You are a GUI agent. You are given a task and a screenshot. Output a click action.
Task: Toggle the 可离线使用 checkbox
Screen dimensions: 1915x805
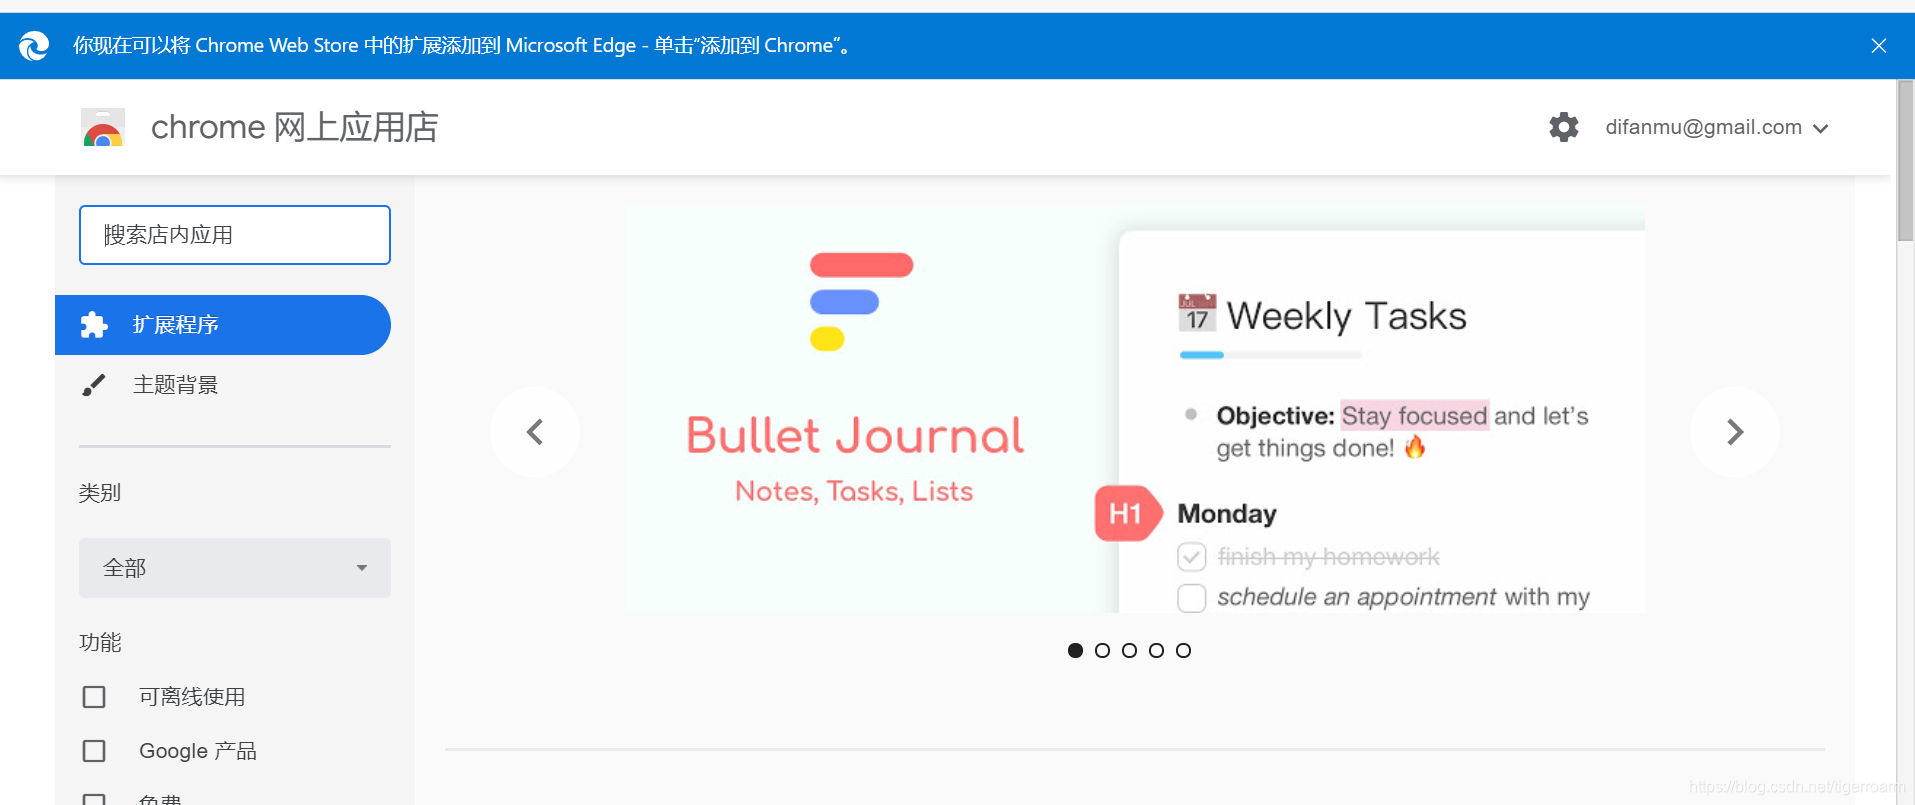(94, 697)
